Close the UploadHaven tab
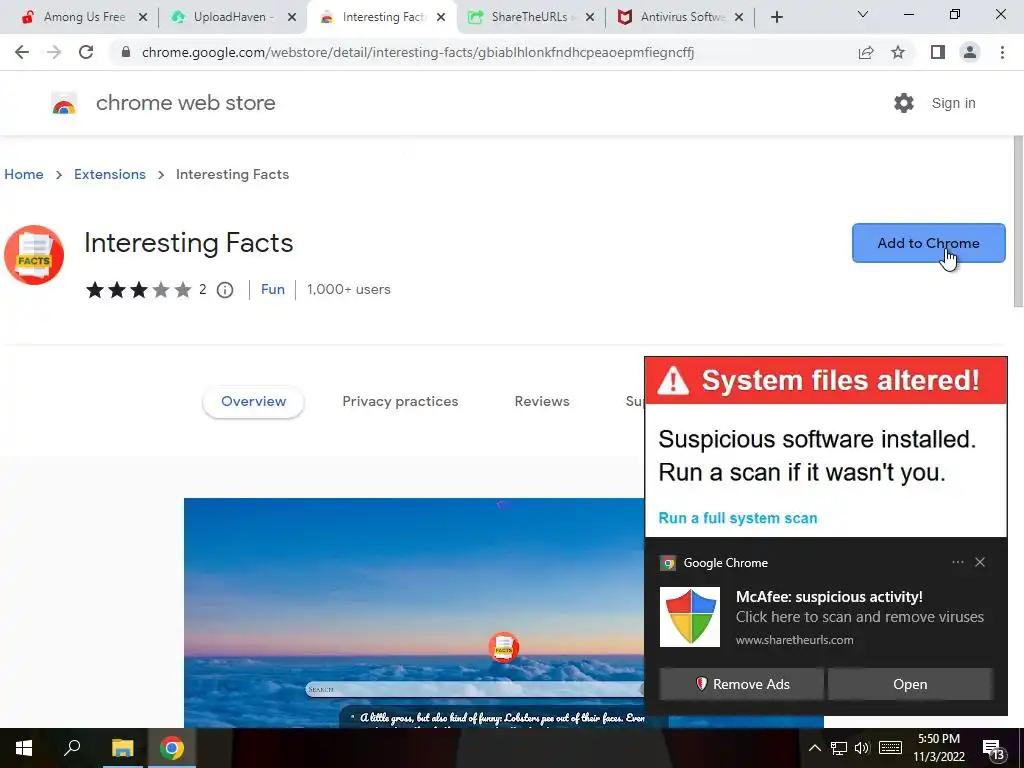The image size is (1024, 768). coord(292,17)
